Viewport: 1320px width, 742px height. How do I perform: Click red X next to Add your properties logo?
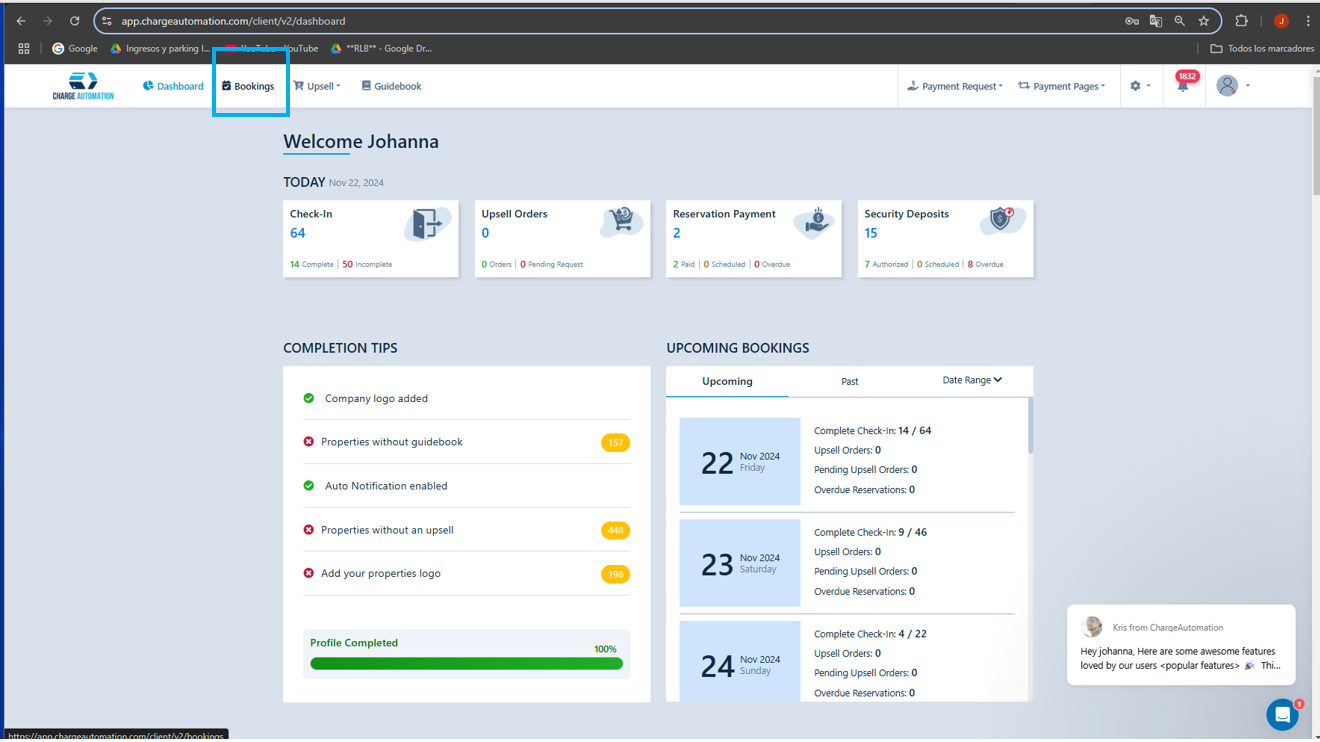point(309,574)
